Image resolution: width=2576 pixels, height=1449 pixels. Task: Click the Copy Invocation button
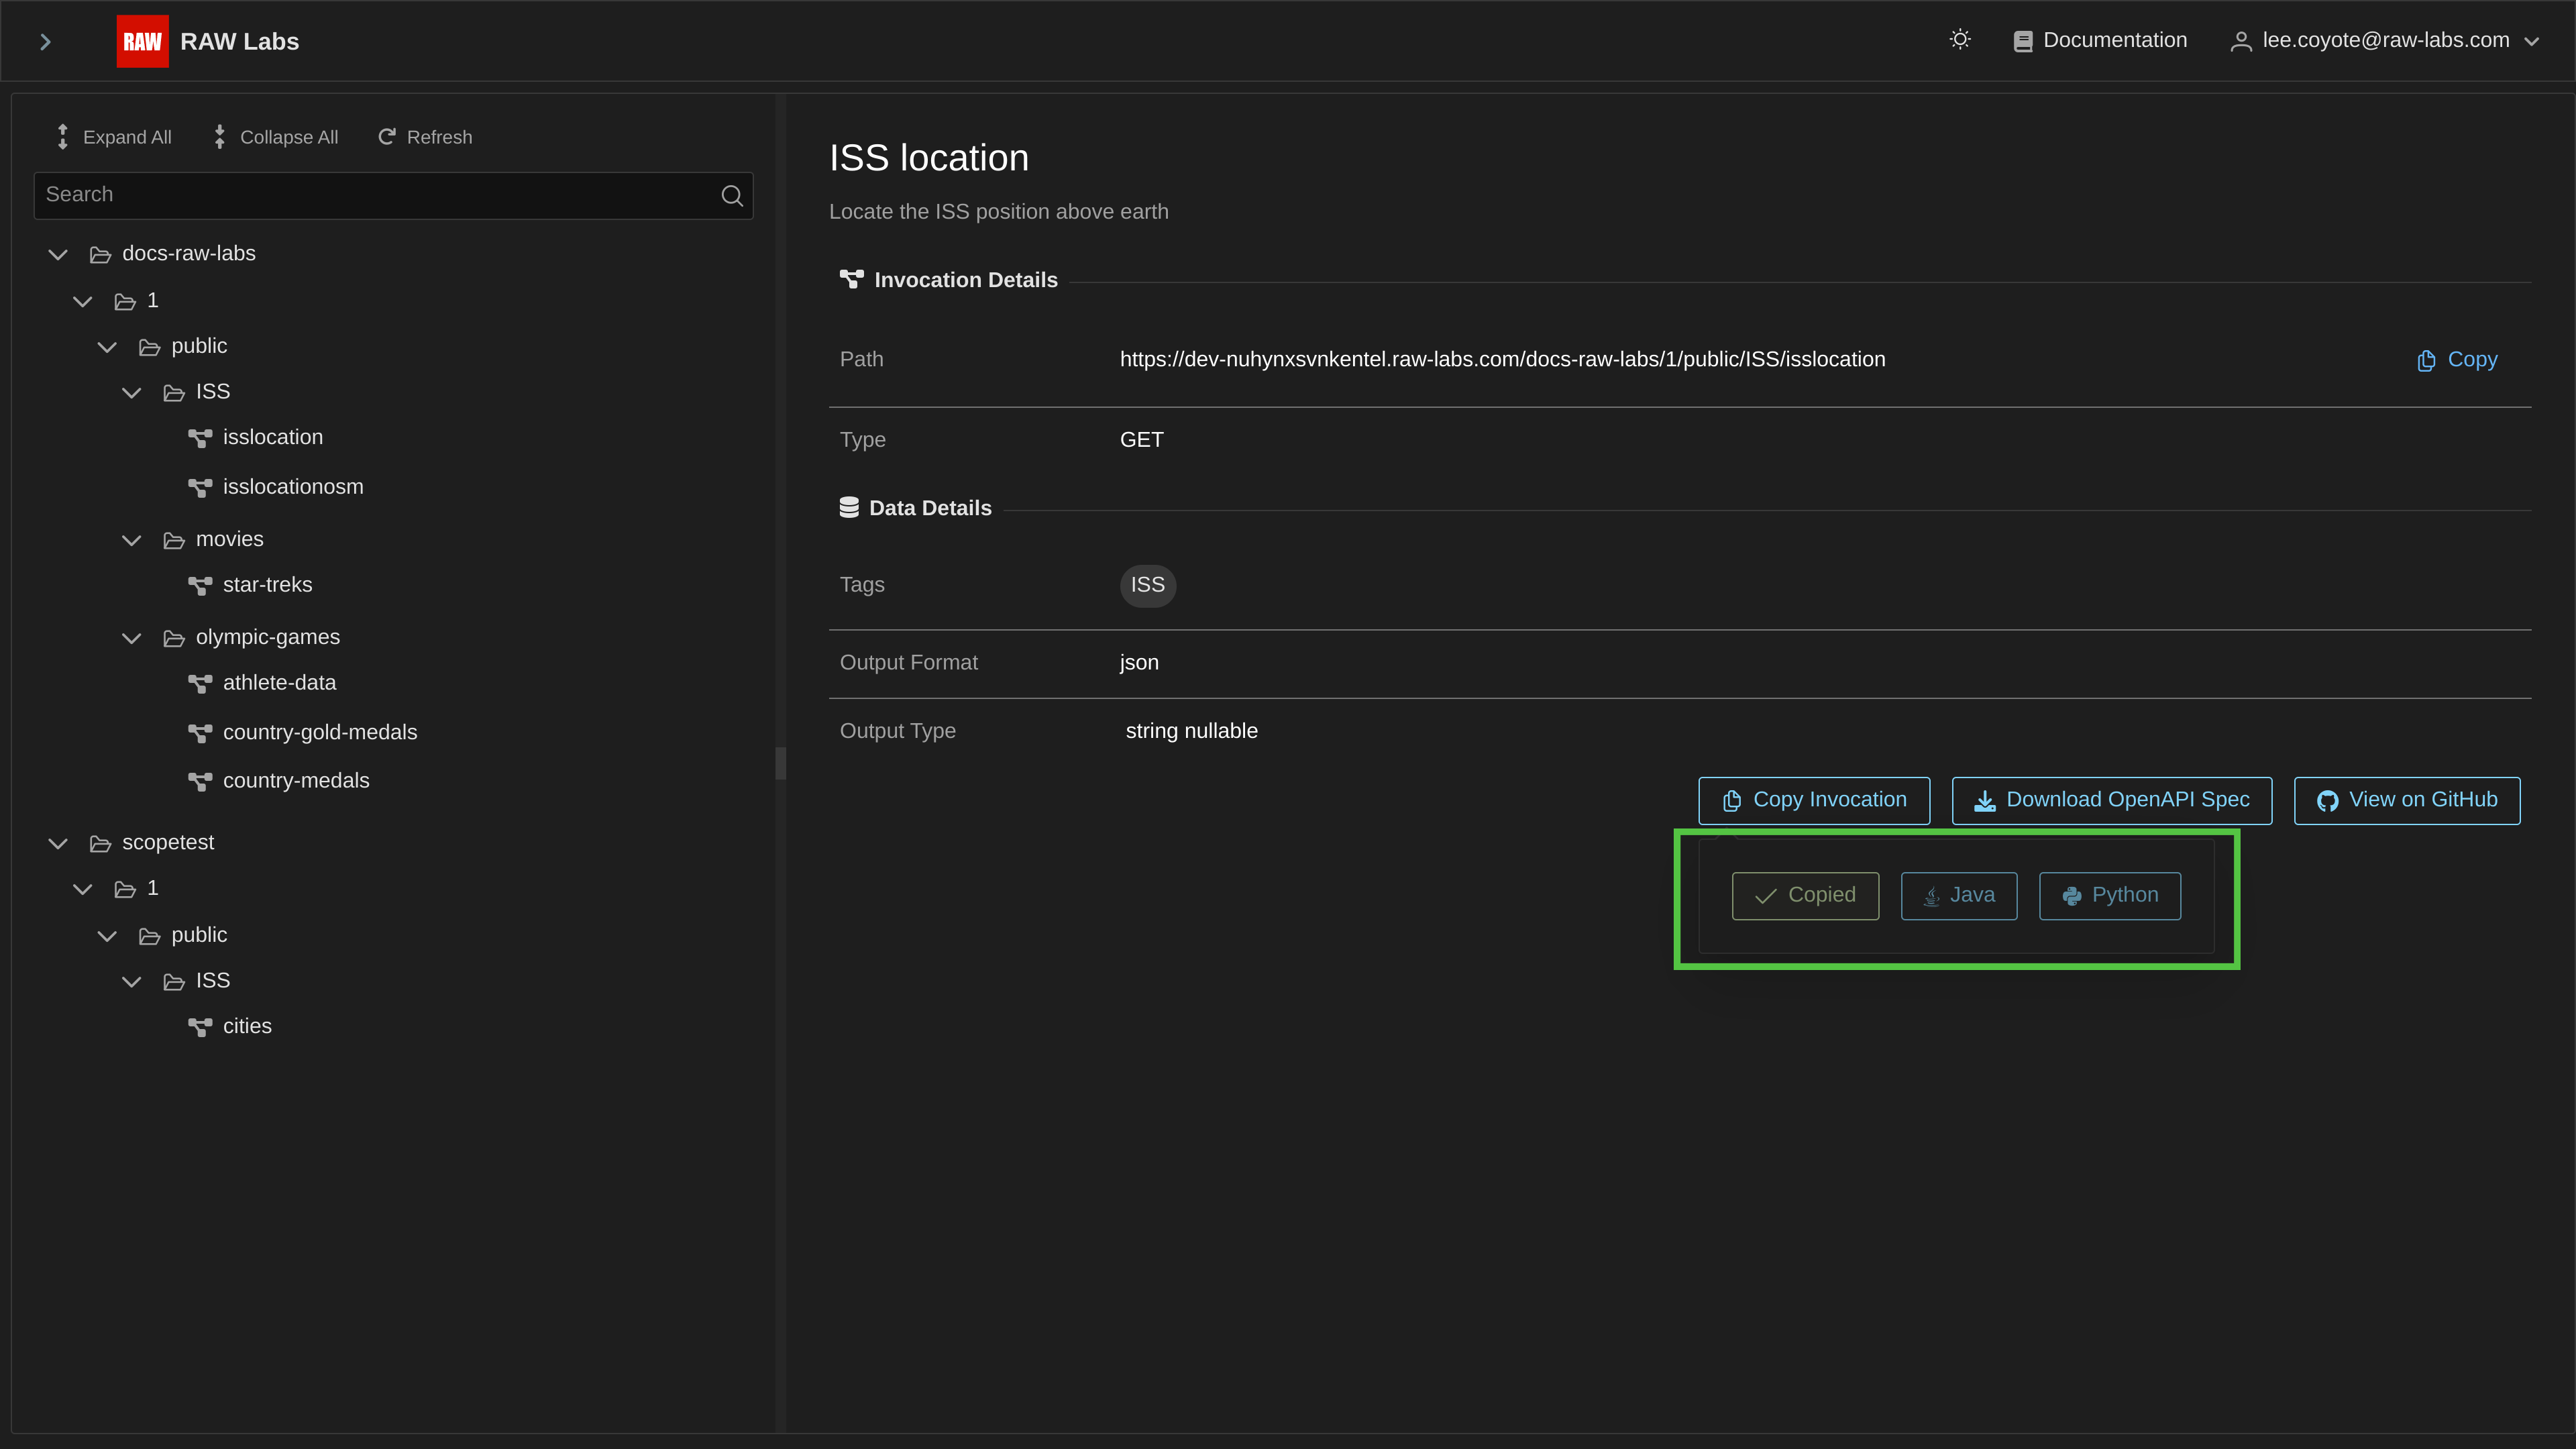pos(1814,800)
